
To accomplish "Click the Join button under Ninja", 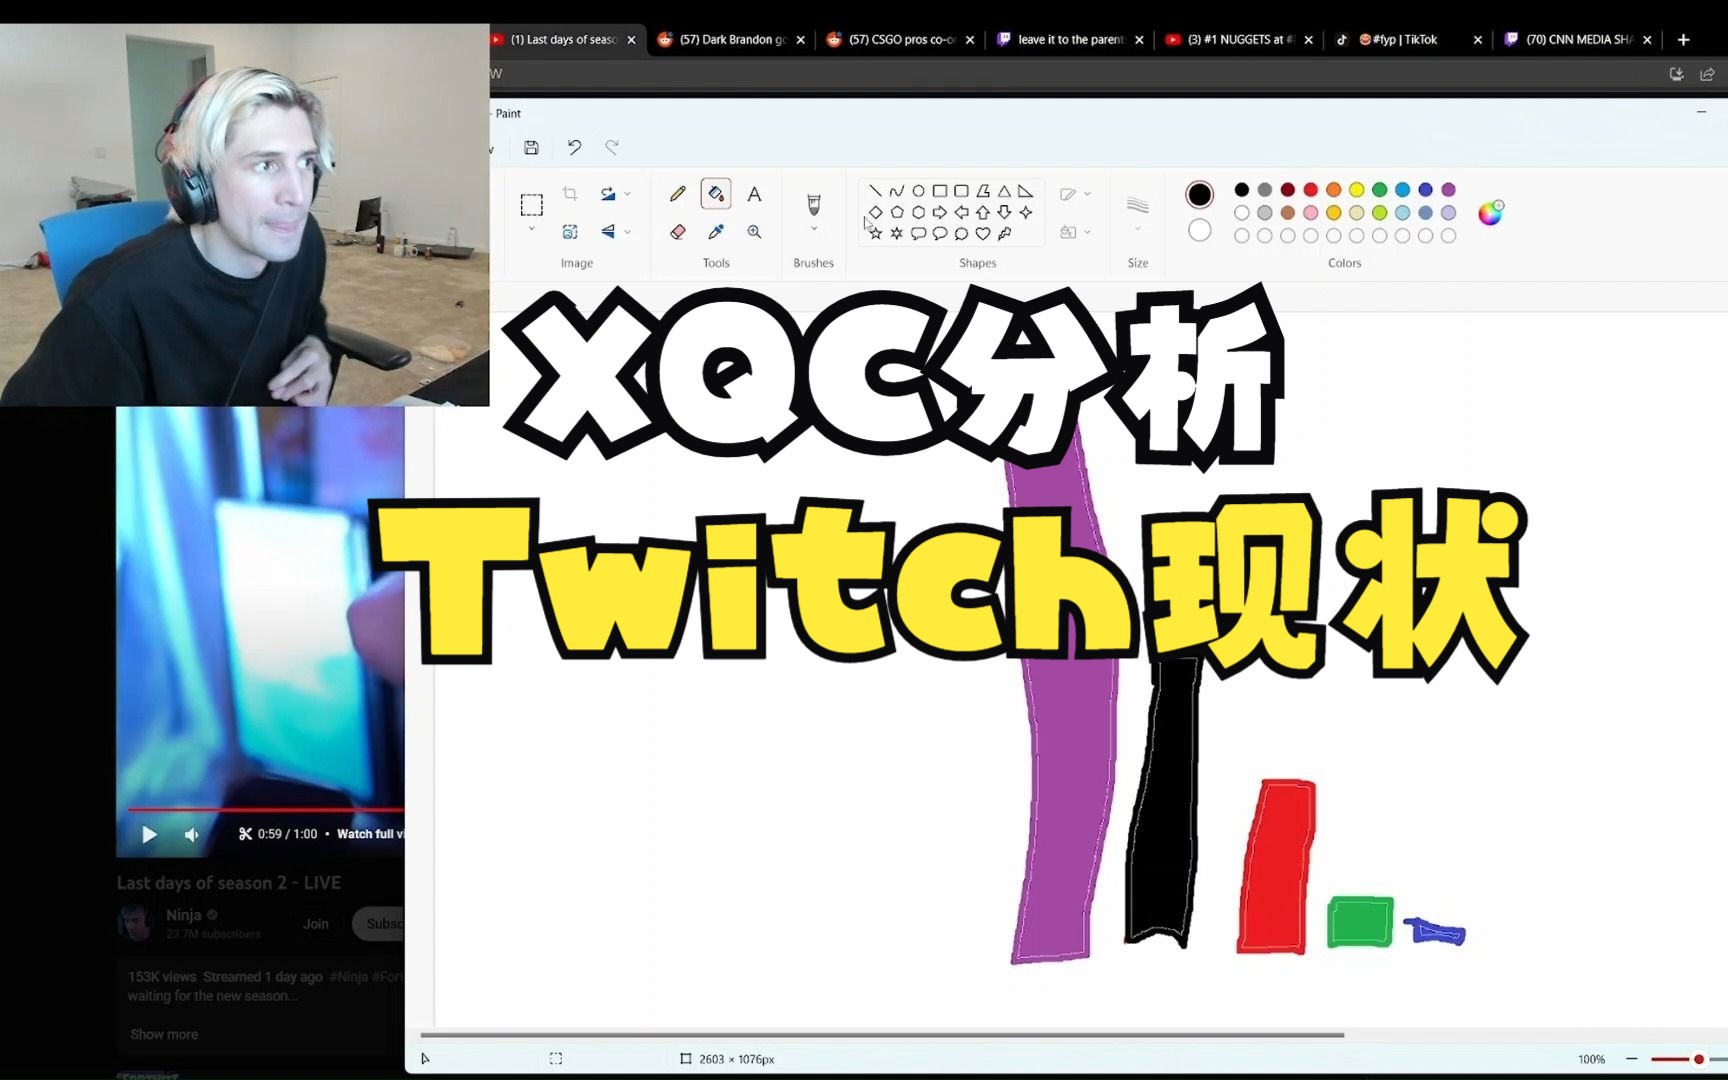I will pos(316,924).
